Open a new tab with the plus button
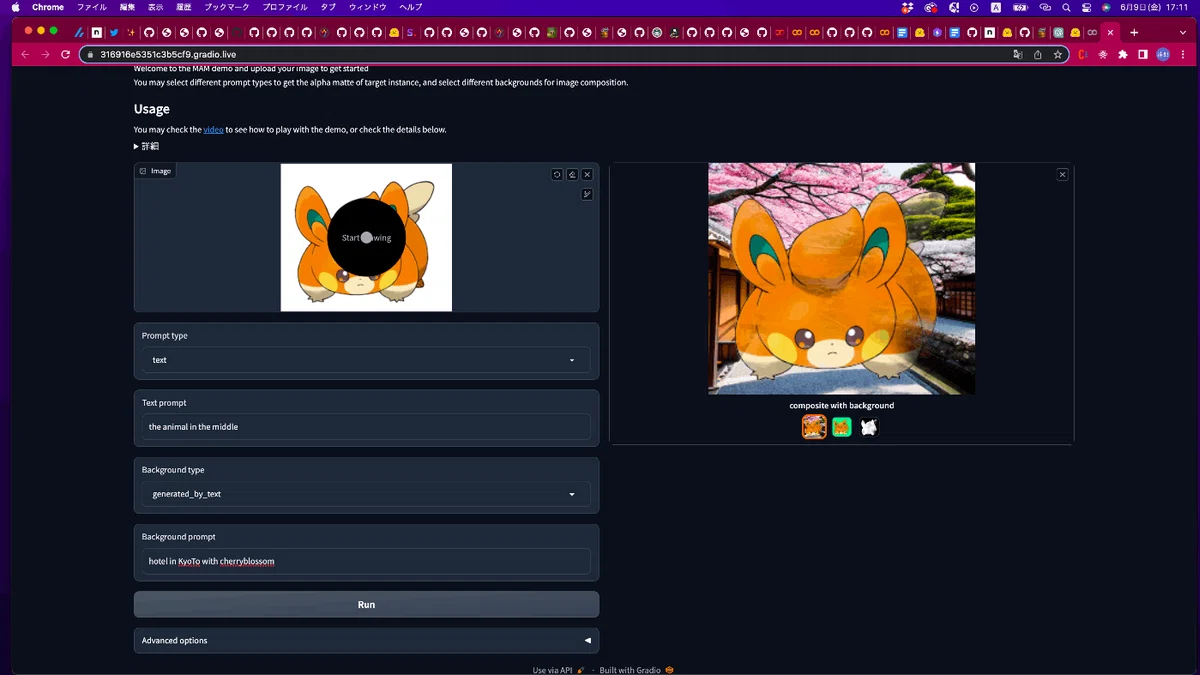The height and width of the screenshot is (675, 1200). tap(1133, 32)
